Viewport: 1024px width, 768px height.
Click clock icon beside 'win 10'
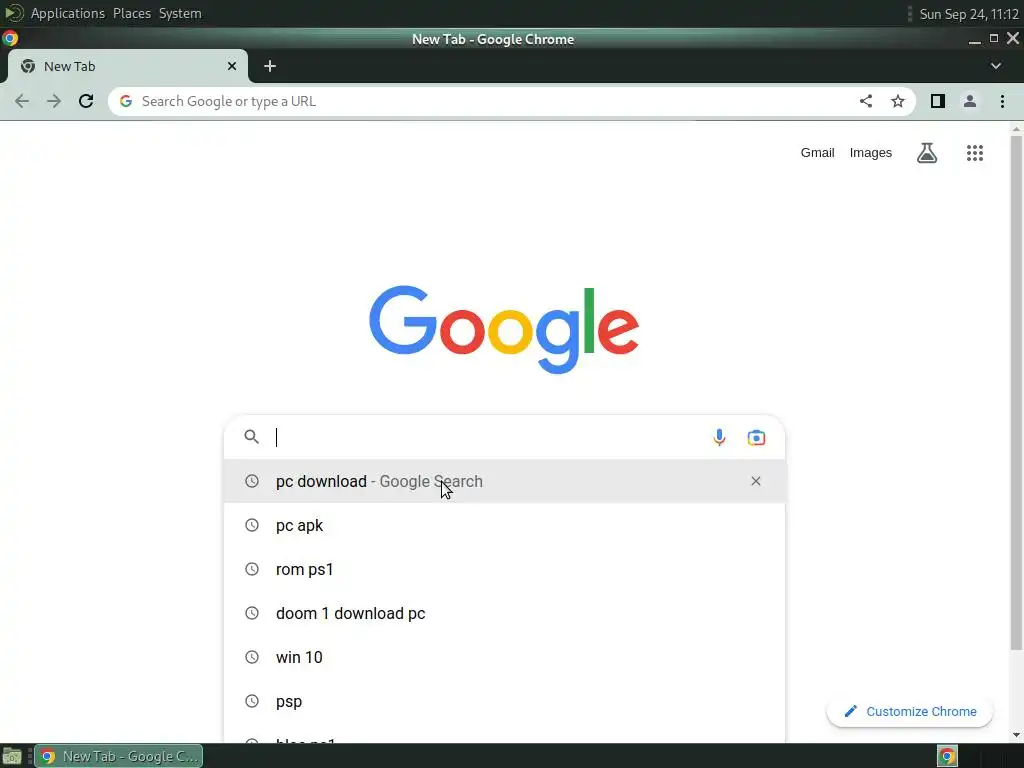(251, 657)
